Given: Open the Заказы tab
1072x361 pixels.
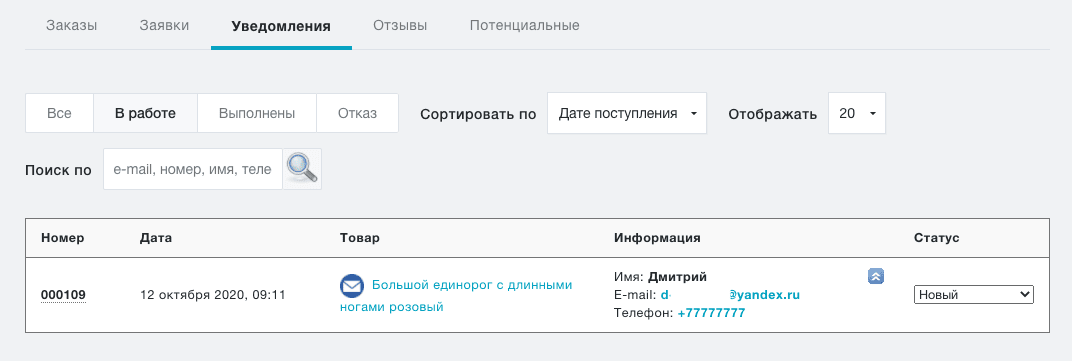Looking at the screenshot, I should coord(72,26).
